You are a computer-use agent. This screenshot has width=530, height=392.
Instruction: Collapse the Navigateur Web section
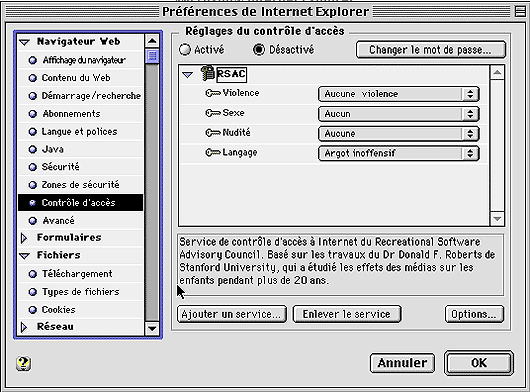pyautogui.click(x=24, y=42)
